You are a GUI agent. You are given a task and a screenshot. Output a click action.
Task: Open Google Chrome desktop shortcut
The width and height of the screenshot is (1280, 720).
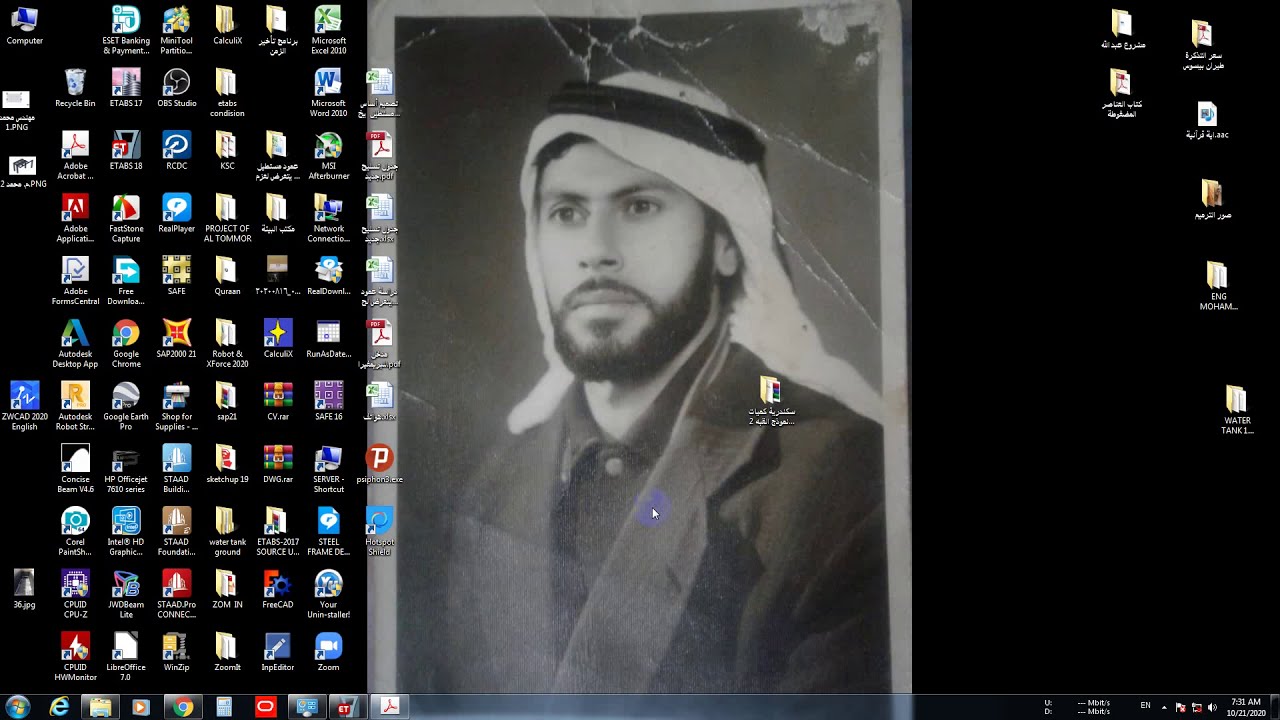click(126, 344)
